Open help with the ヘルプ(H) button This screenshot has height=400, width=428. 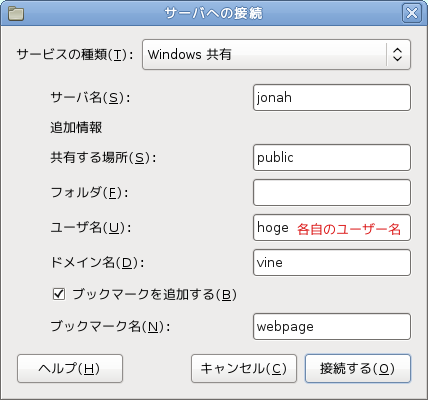pos(70,368)
